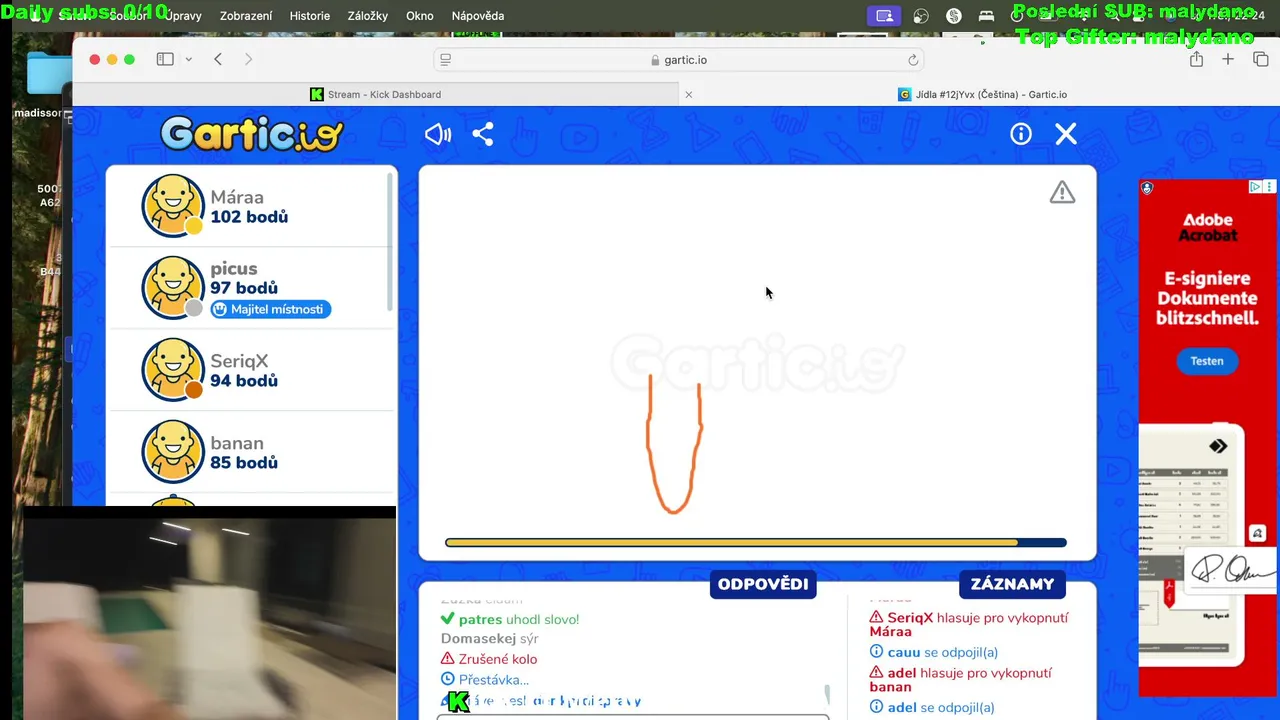The height and width of the screenshot is (720, 1280).
Task: Click Máraa's player avatar
Action: pos(173,206)
